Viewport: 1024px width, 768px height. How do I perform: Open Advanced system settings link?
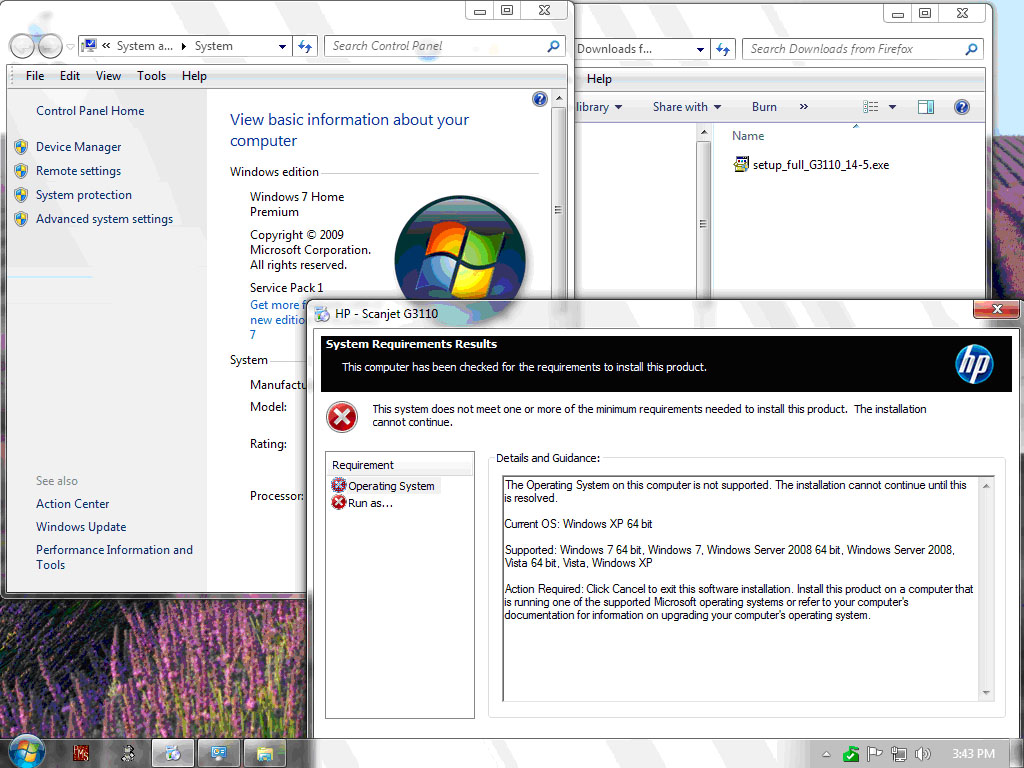pos(104,219)
